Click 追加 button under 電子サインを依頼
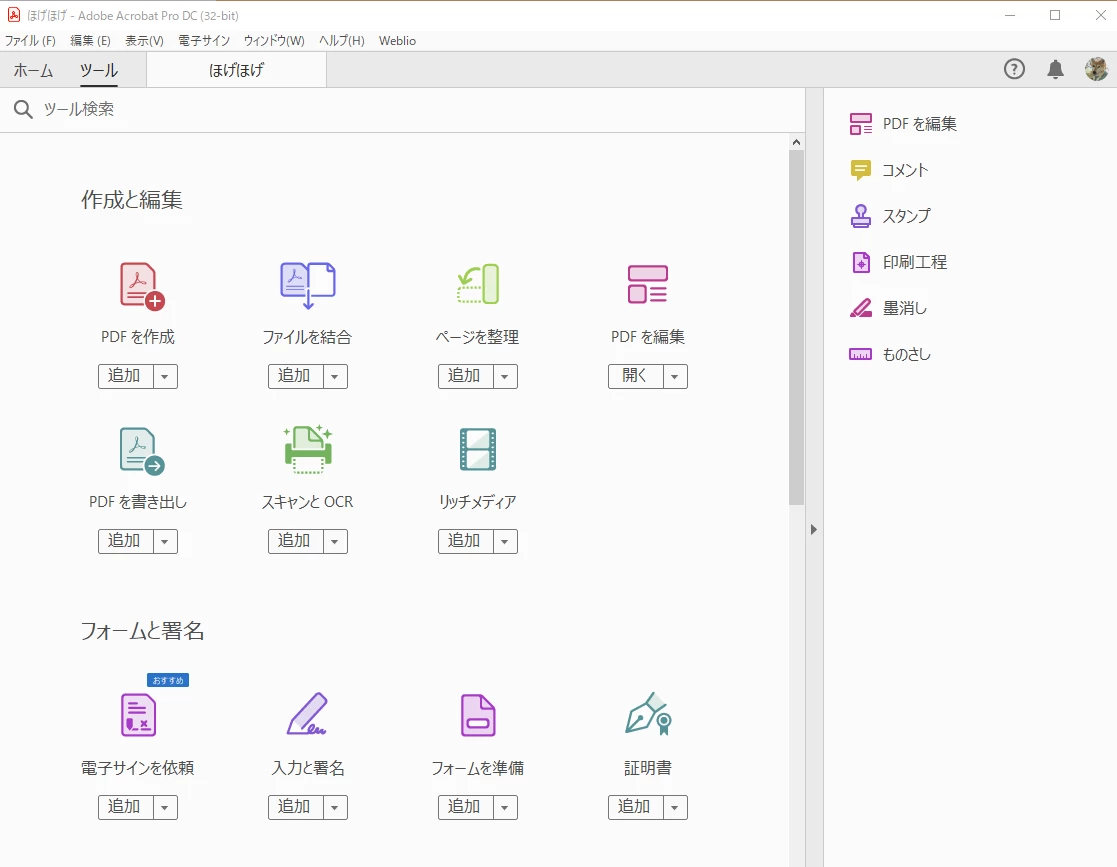 tap(125, 807)
